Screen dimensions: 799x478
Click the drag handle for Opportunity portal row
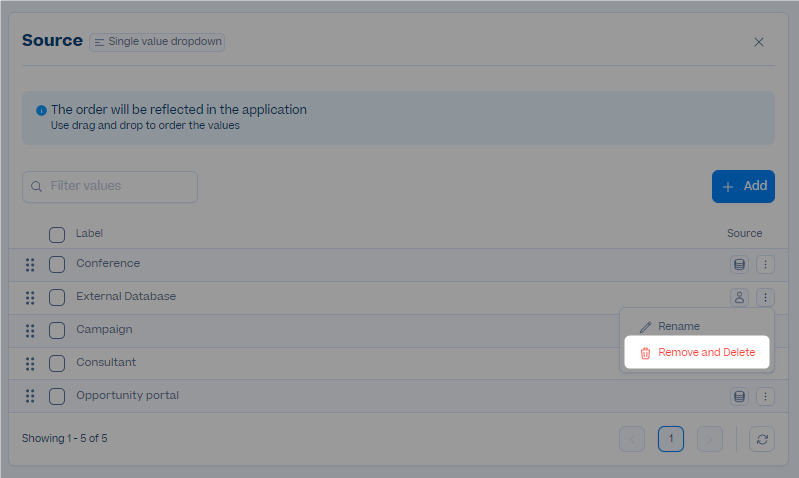pos(30,396)
